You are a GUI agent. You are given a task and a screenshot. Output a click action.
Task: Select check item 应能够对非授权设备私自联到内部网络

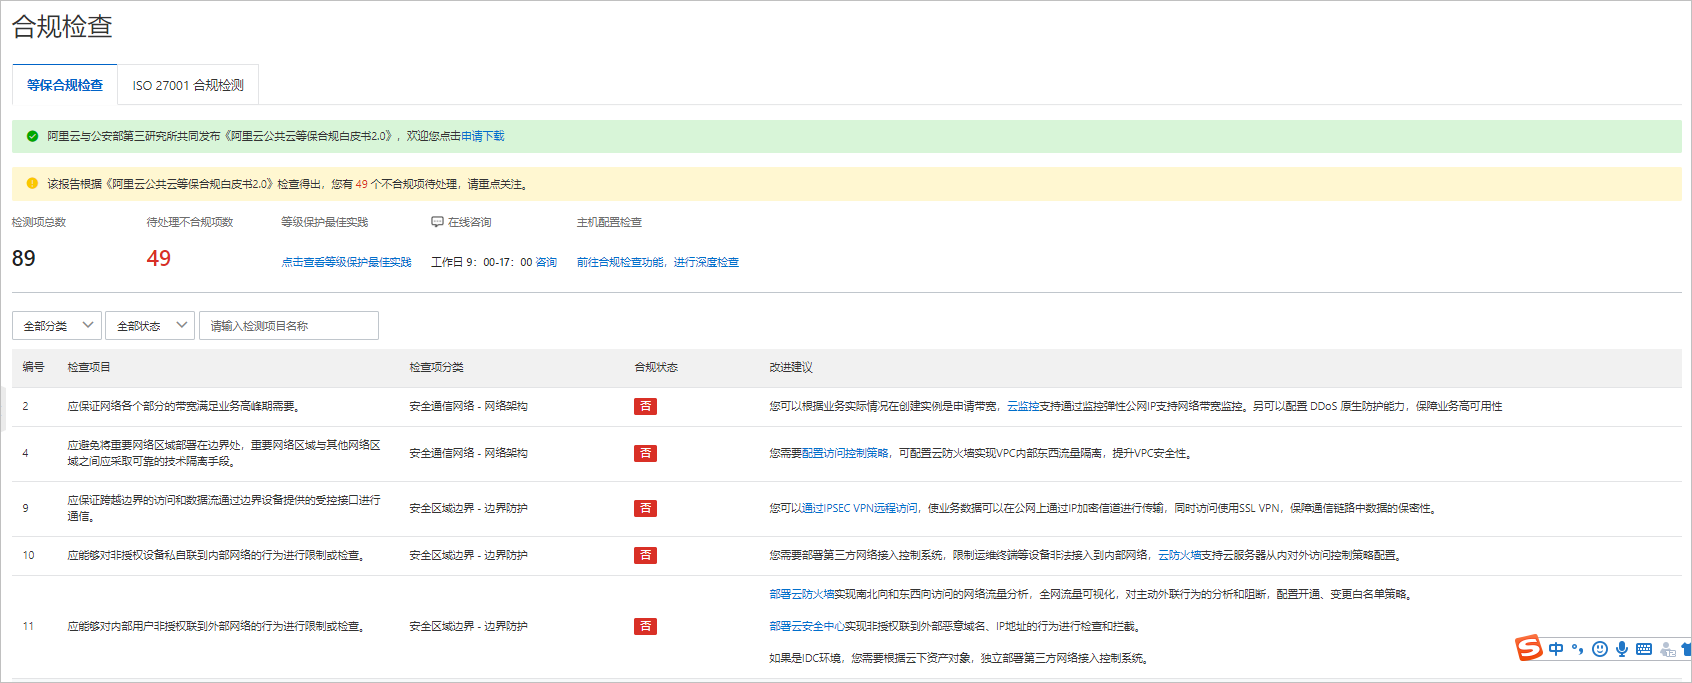click(x=215, y=555)
